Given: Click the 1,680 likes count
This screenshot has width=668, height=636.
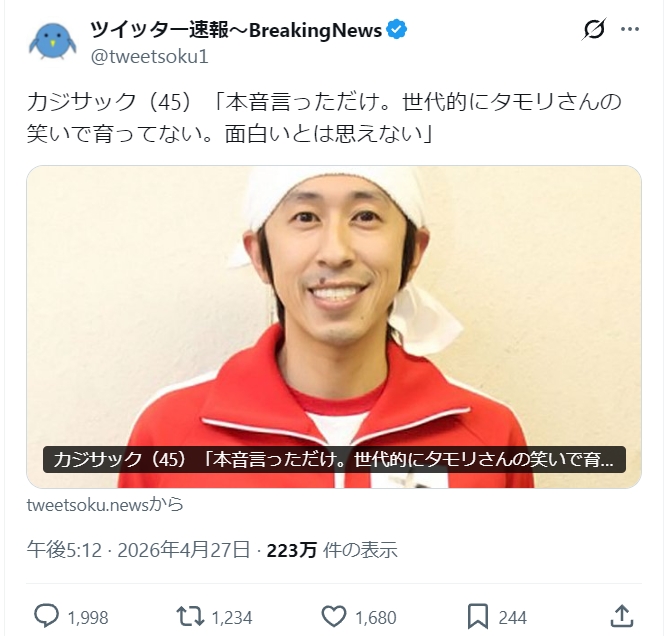Looking at the screenshot, I should click(376, 618).
